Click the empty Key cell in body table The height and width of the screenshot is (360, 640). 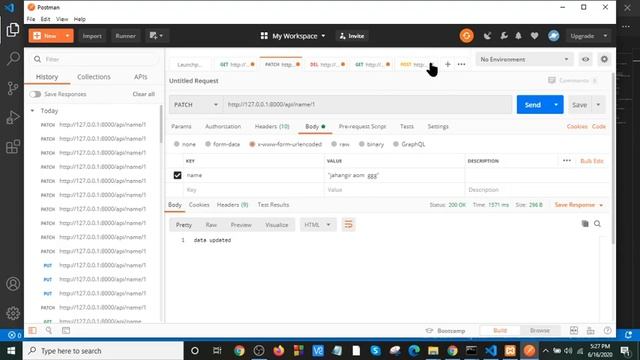click(x=253, y=190)
